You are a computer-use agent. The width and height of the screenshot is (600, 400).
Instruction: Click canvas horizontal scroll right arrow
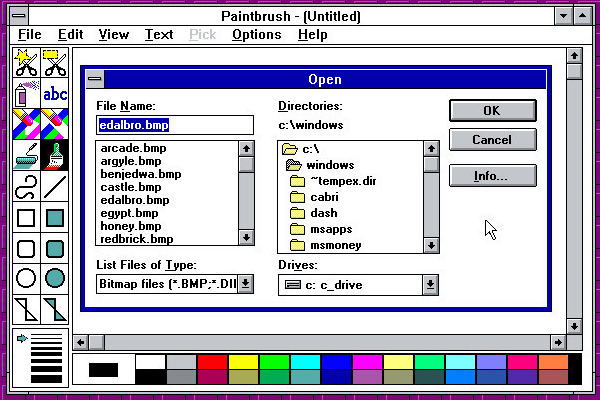click(558, 342)
